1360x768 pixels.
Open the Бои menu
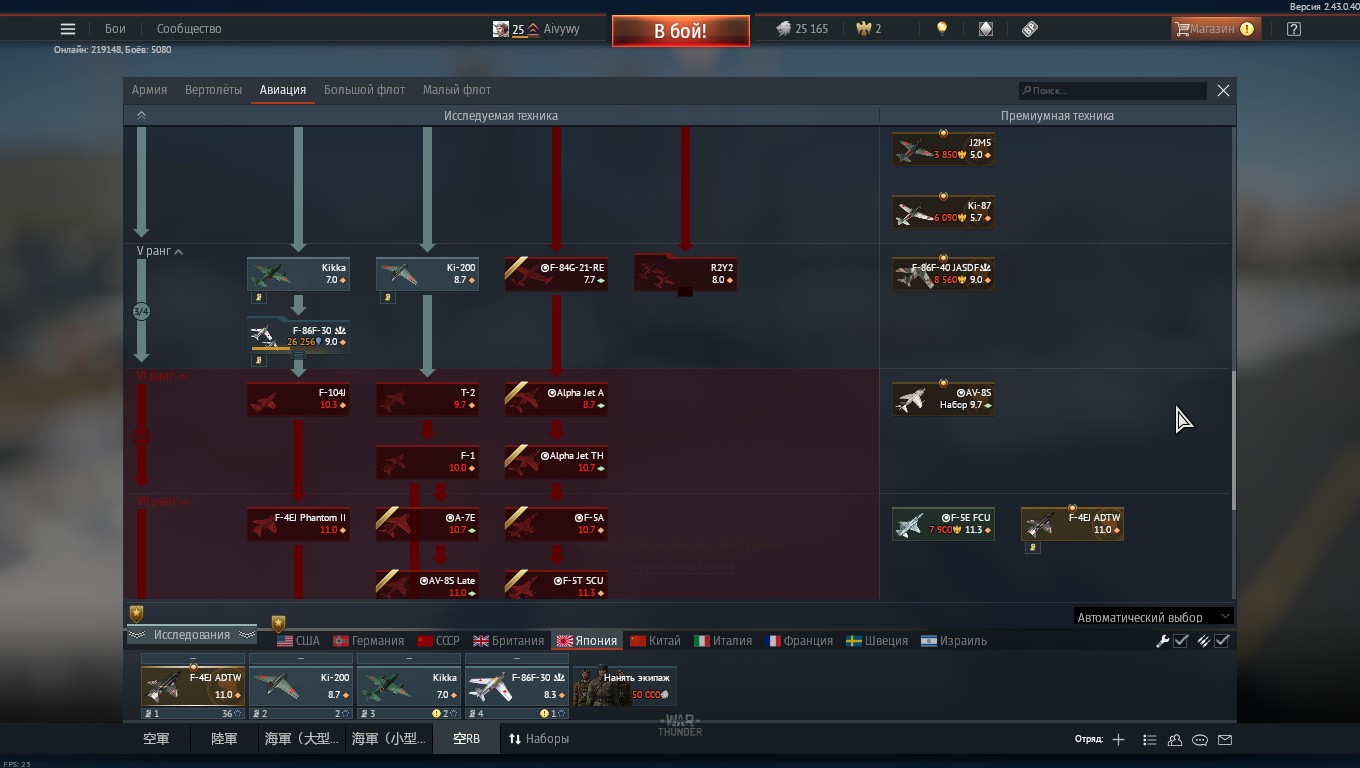[115, 29]
